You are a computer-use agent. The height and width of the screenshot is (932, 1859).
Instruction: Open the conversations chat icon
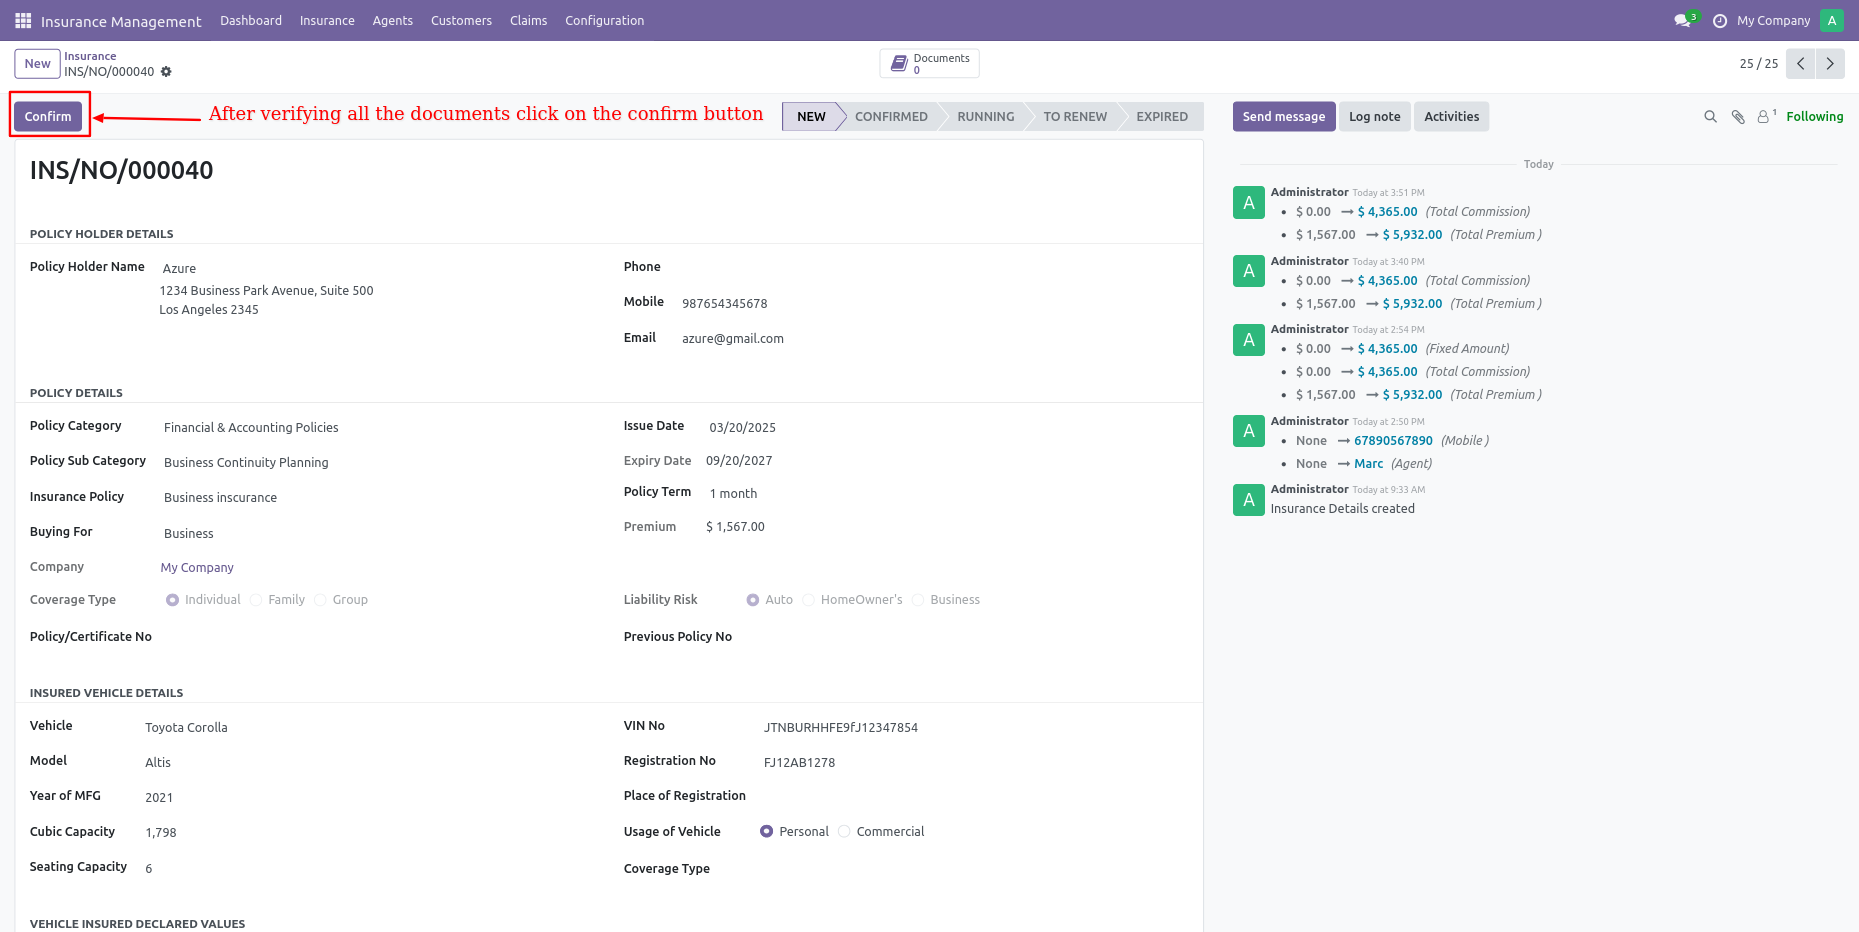pyautogui.click(x=1683, y=20)
